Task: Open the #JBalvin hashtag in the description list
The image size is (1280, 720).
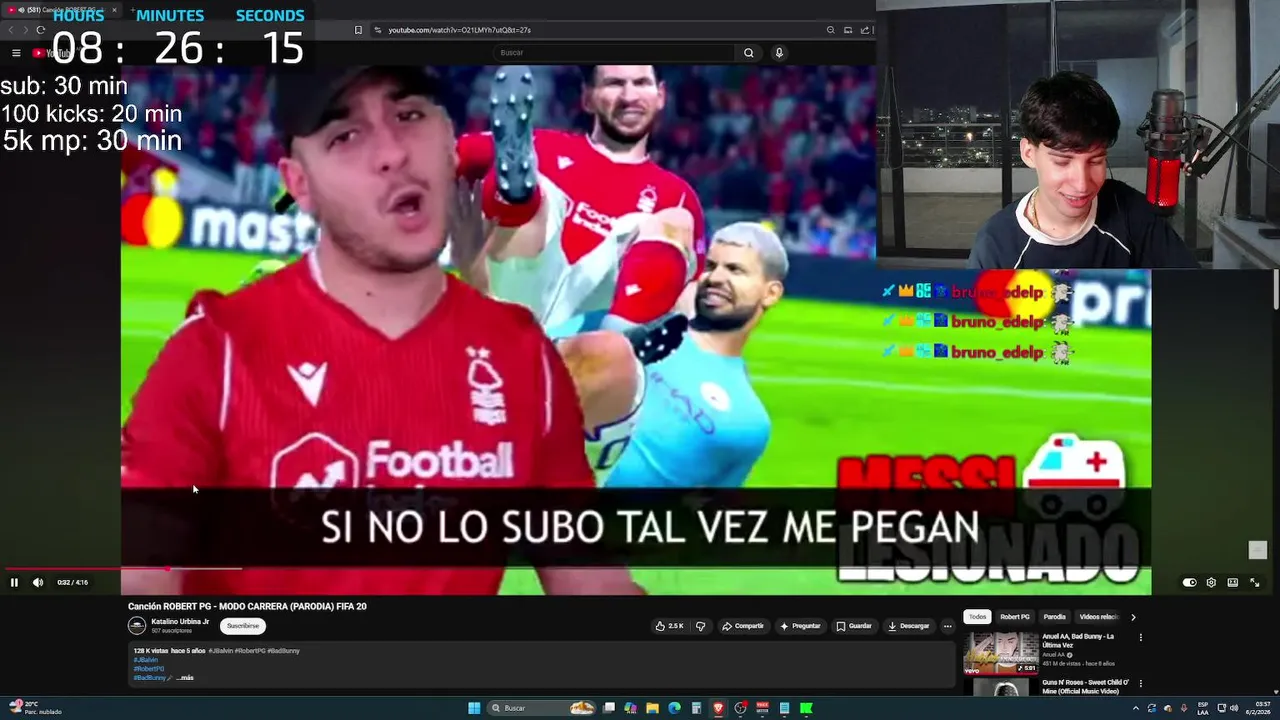Action: tap(146, 660)
